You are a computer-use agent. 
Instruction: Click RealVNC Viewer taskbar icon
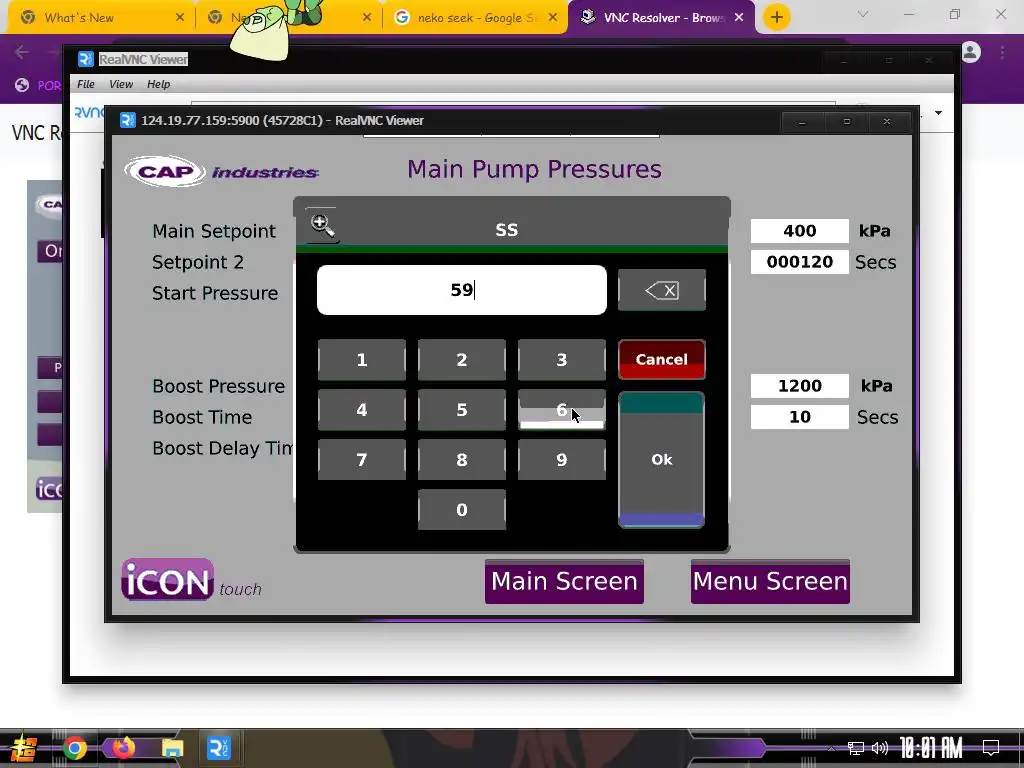point(219,748)
